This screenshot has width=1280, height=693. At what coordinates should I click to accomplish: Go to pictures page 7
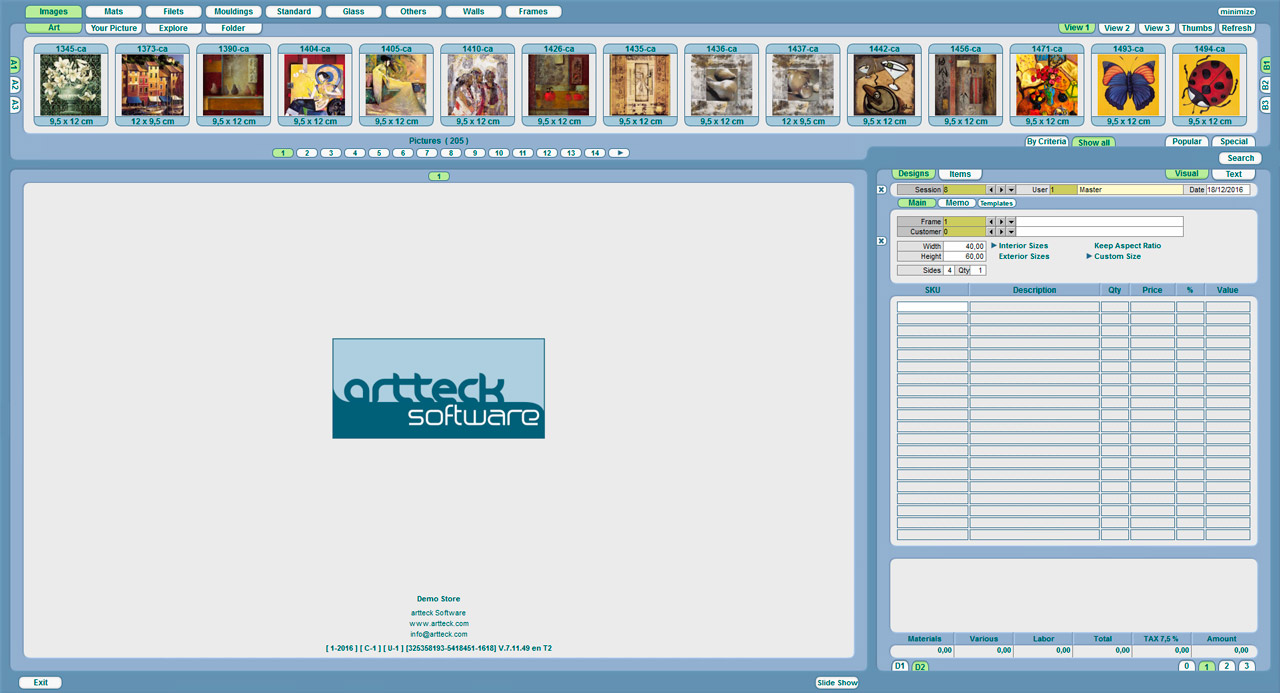pyautogui.click(x=427, y=153)
